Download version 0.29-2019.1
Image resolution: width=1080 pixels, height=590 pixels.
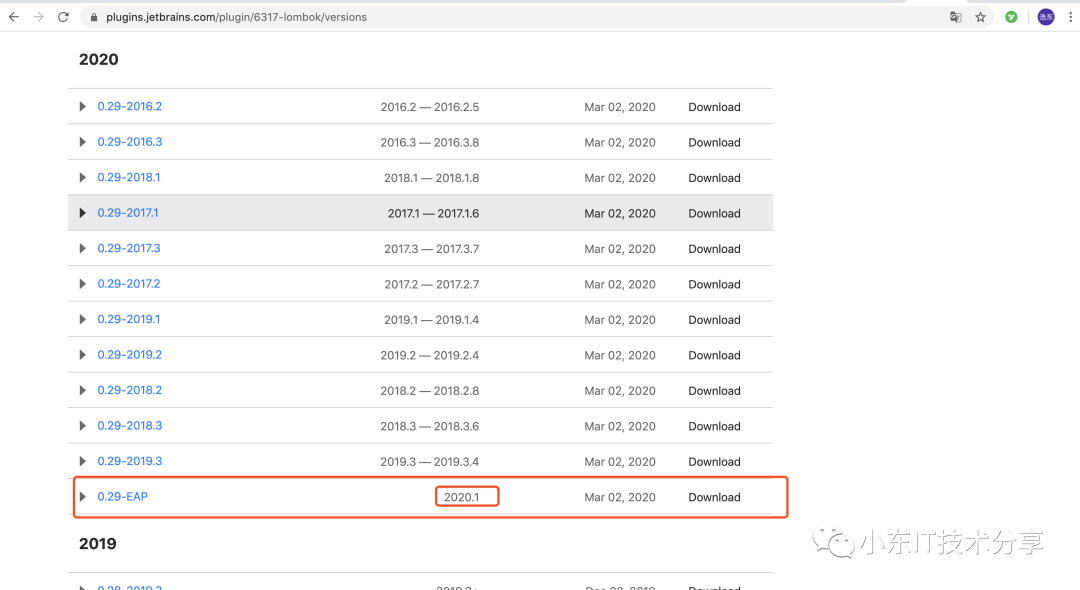[x=714, y=319]
